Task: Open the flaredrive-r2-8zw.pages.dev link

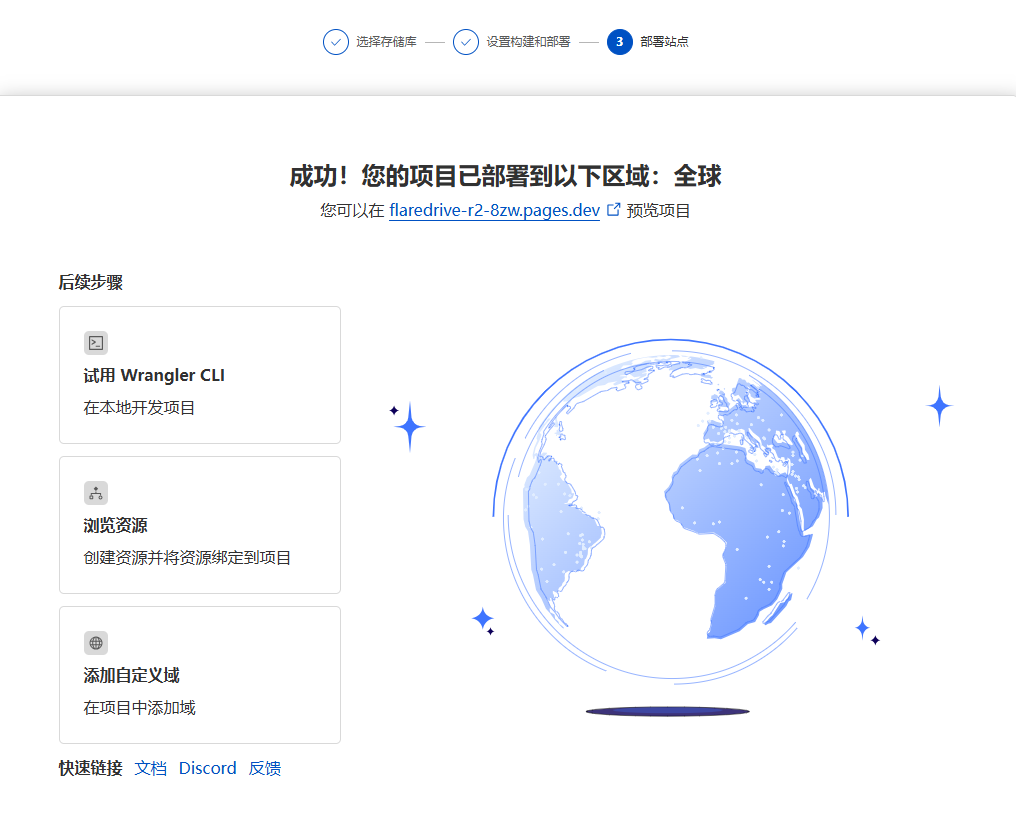Action: pos(494,211)
